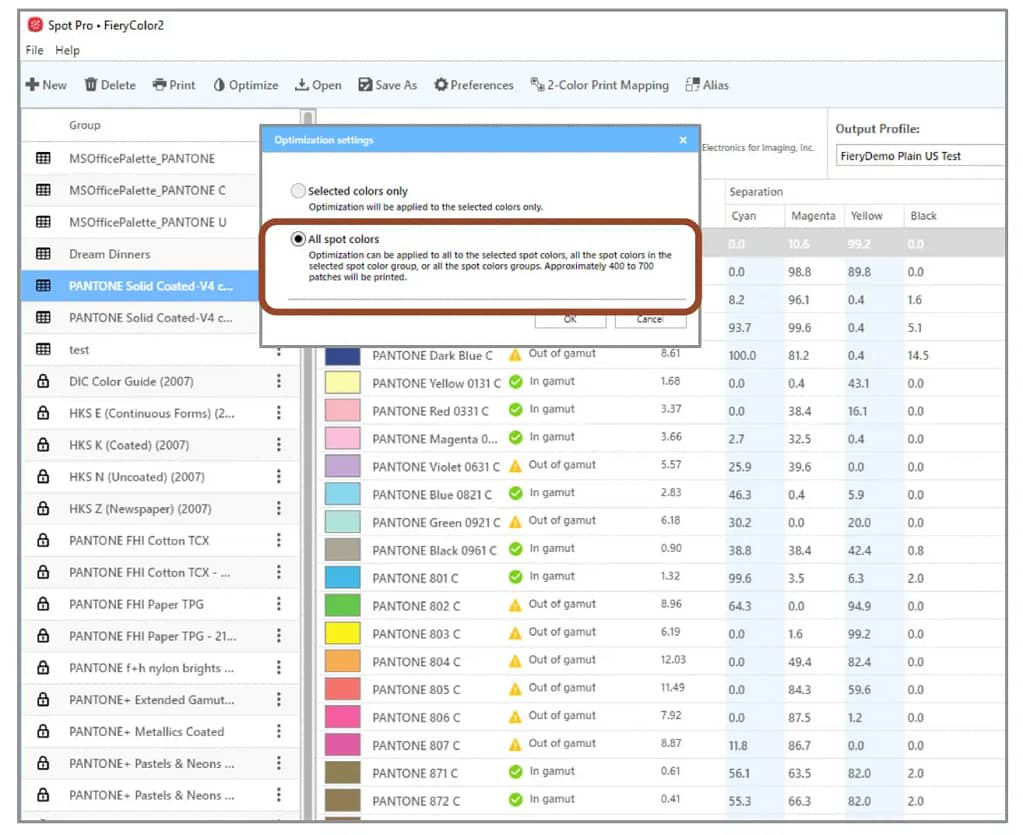Select MSOfficePalette_PANTONE U group
Screen dimensions: 1023x835
coord(142,222)
